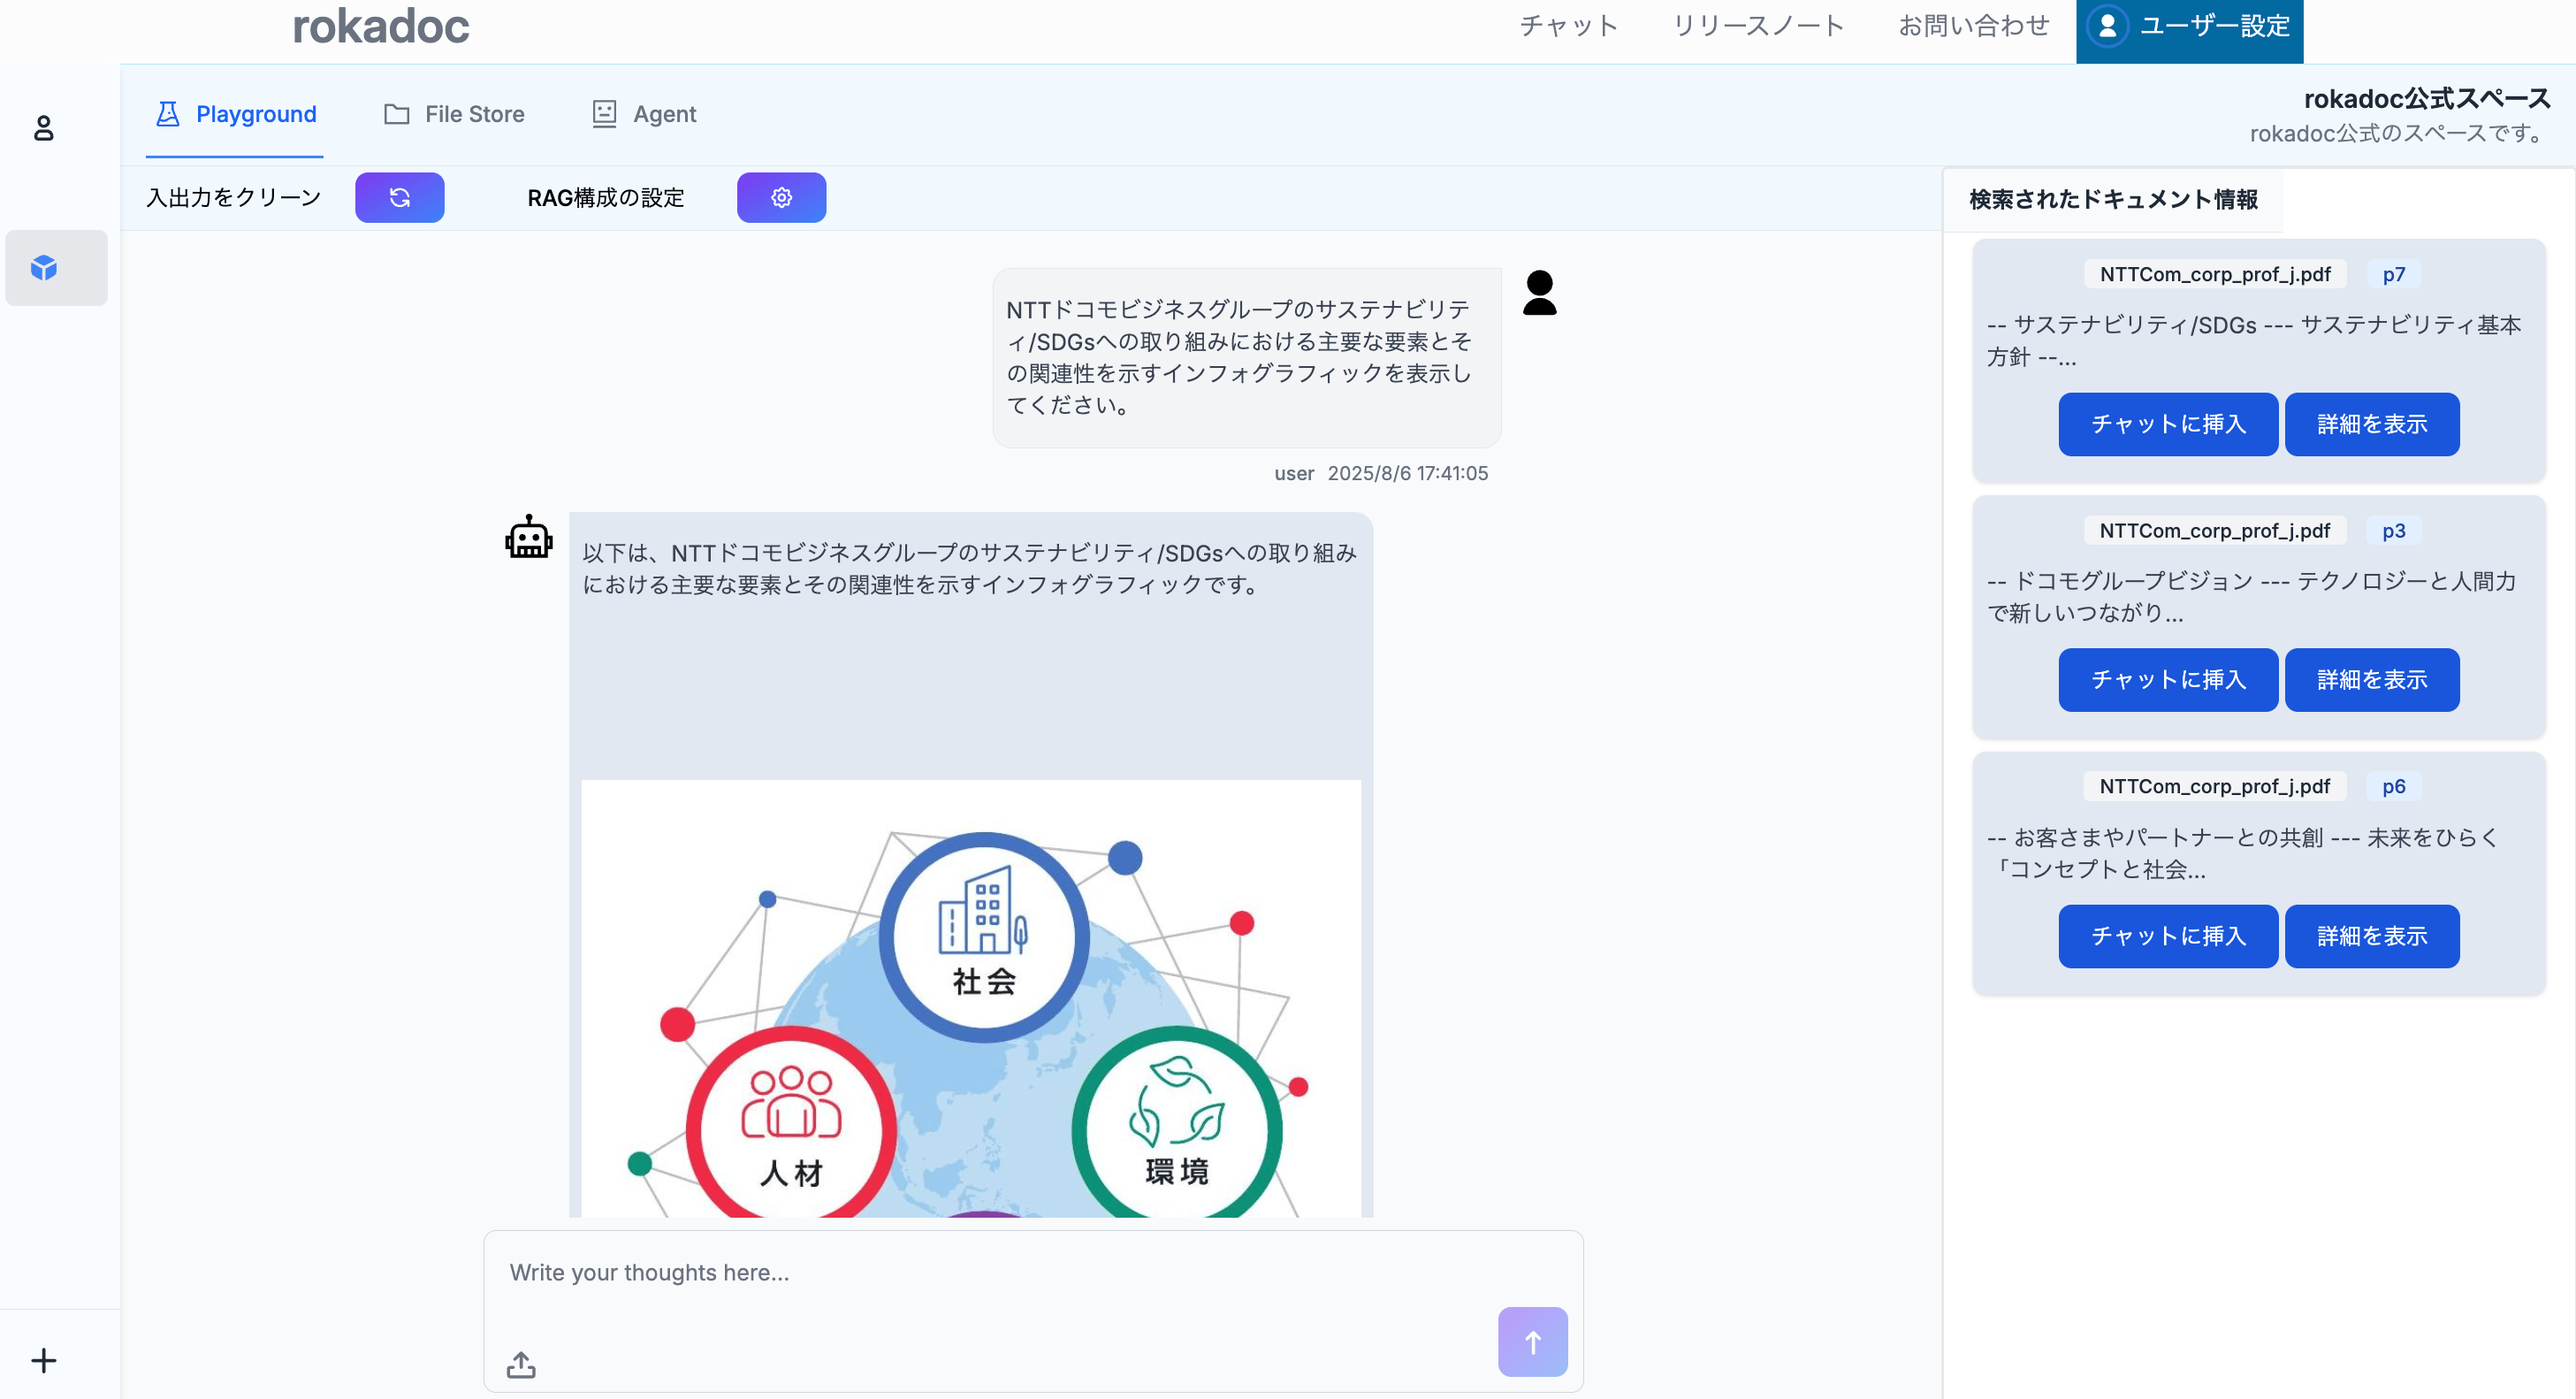Viewport: 2576px width, 1399px height.
Task: Switch to the Playground tab
Action: coord(235,114)
